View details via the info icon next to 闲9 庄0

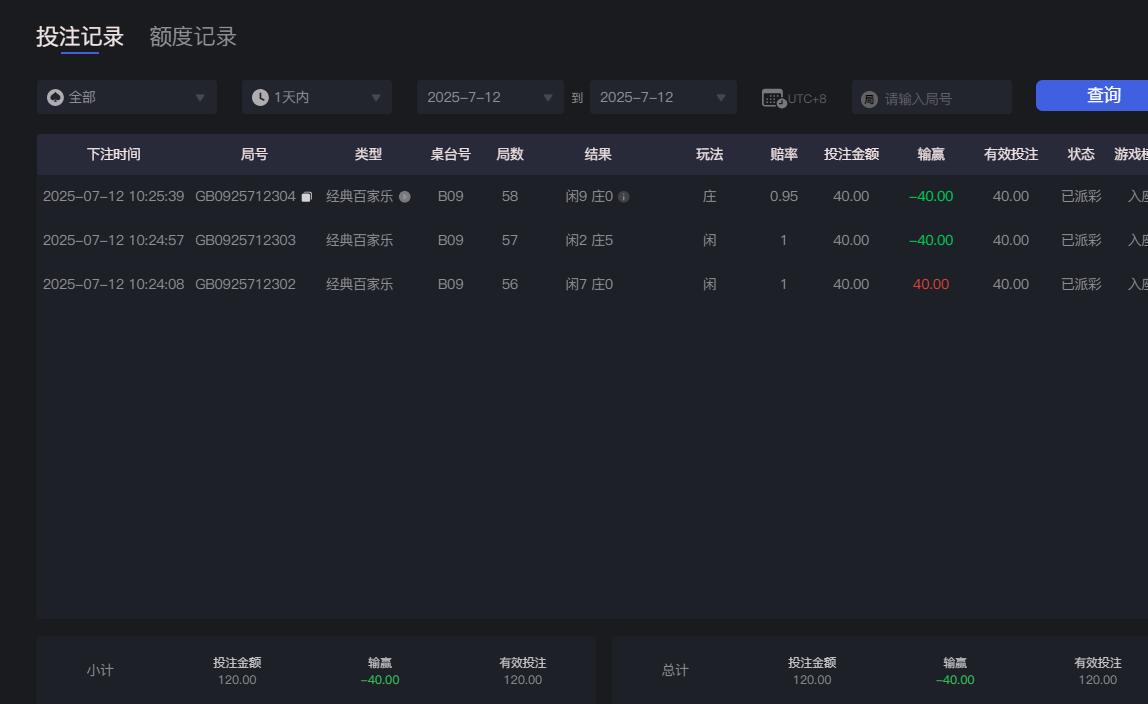(624, 197)
